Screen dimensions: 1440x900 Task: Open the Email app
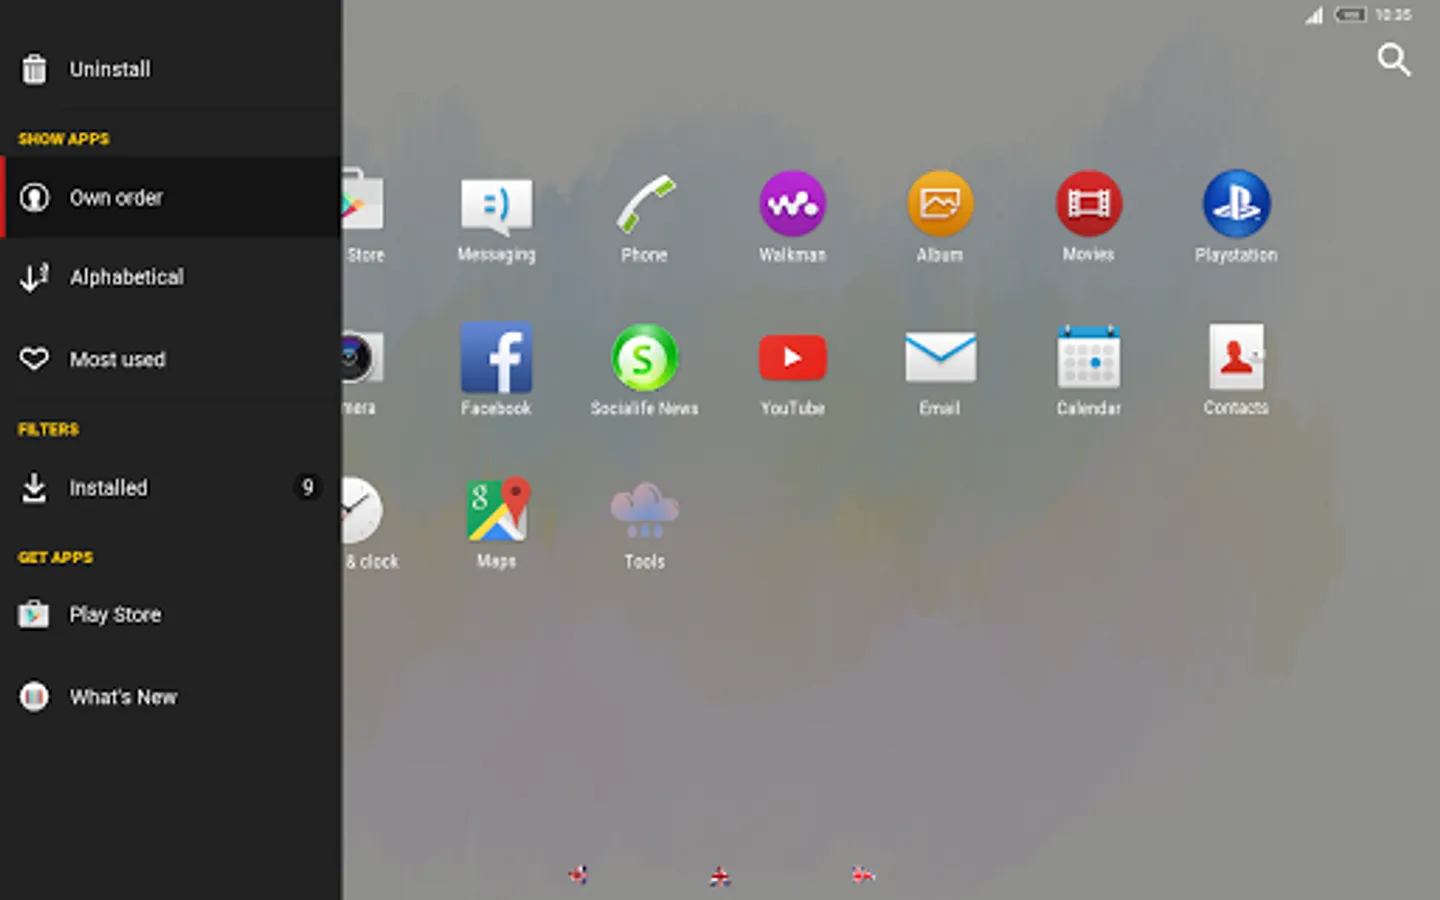[x=940, y=372]
